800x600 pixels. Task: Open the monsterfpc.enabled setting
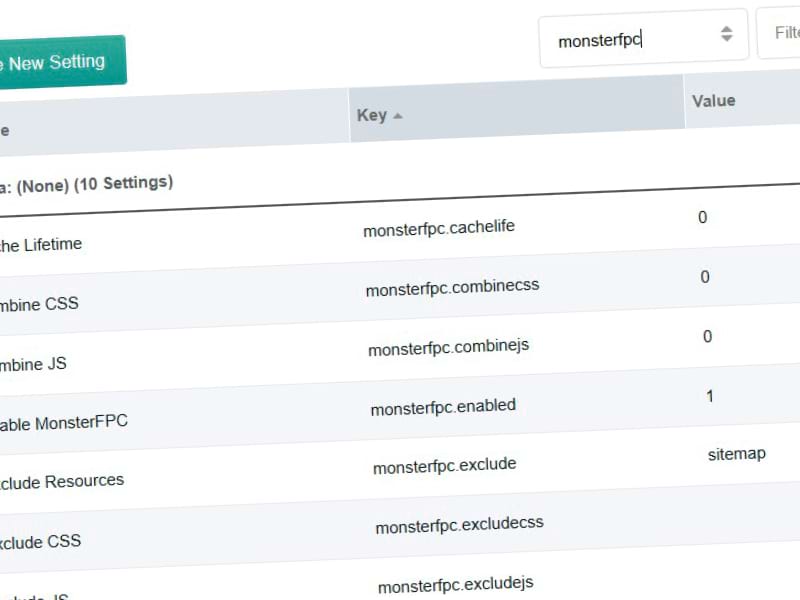(442, 405)
